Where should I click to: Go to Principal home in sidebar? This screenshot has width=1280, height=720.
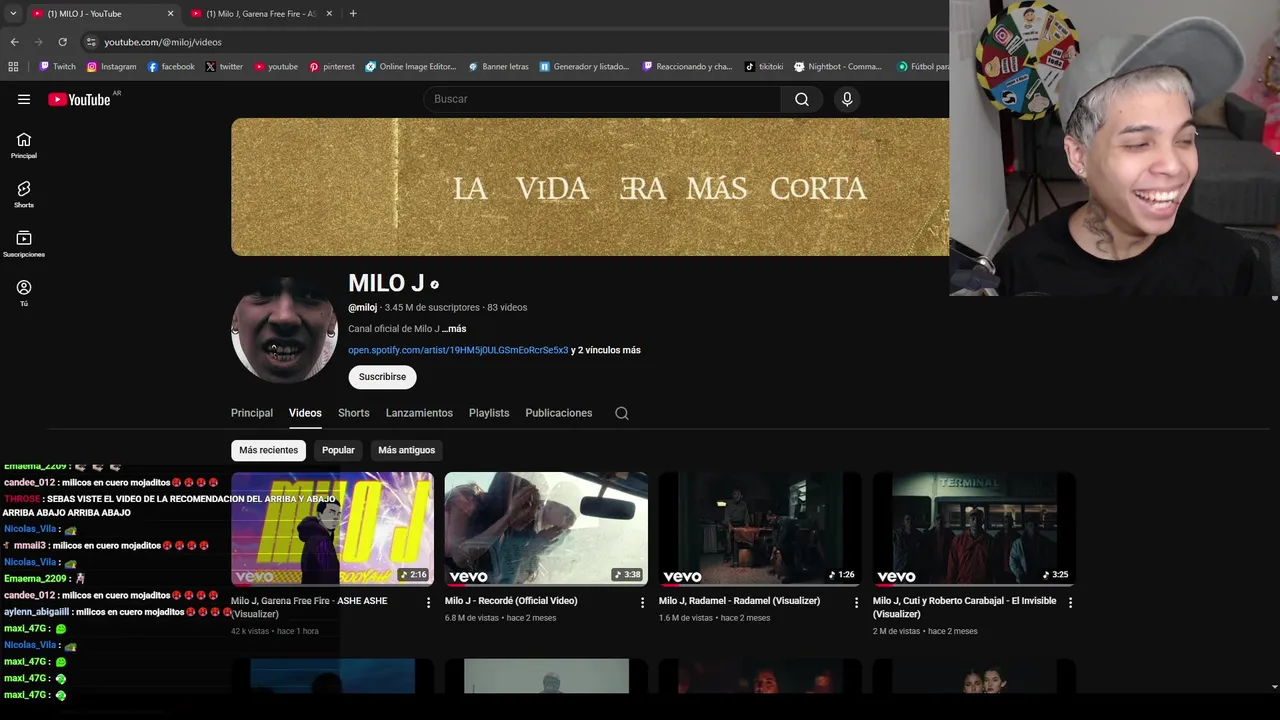click(x=24, y=145)
